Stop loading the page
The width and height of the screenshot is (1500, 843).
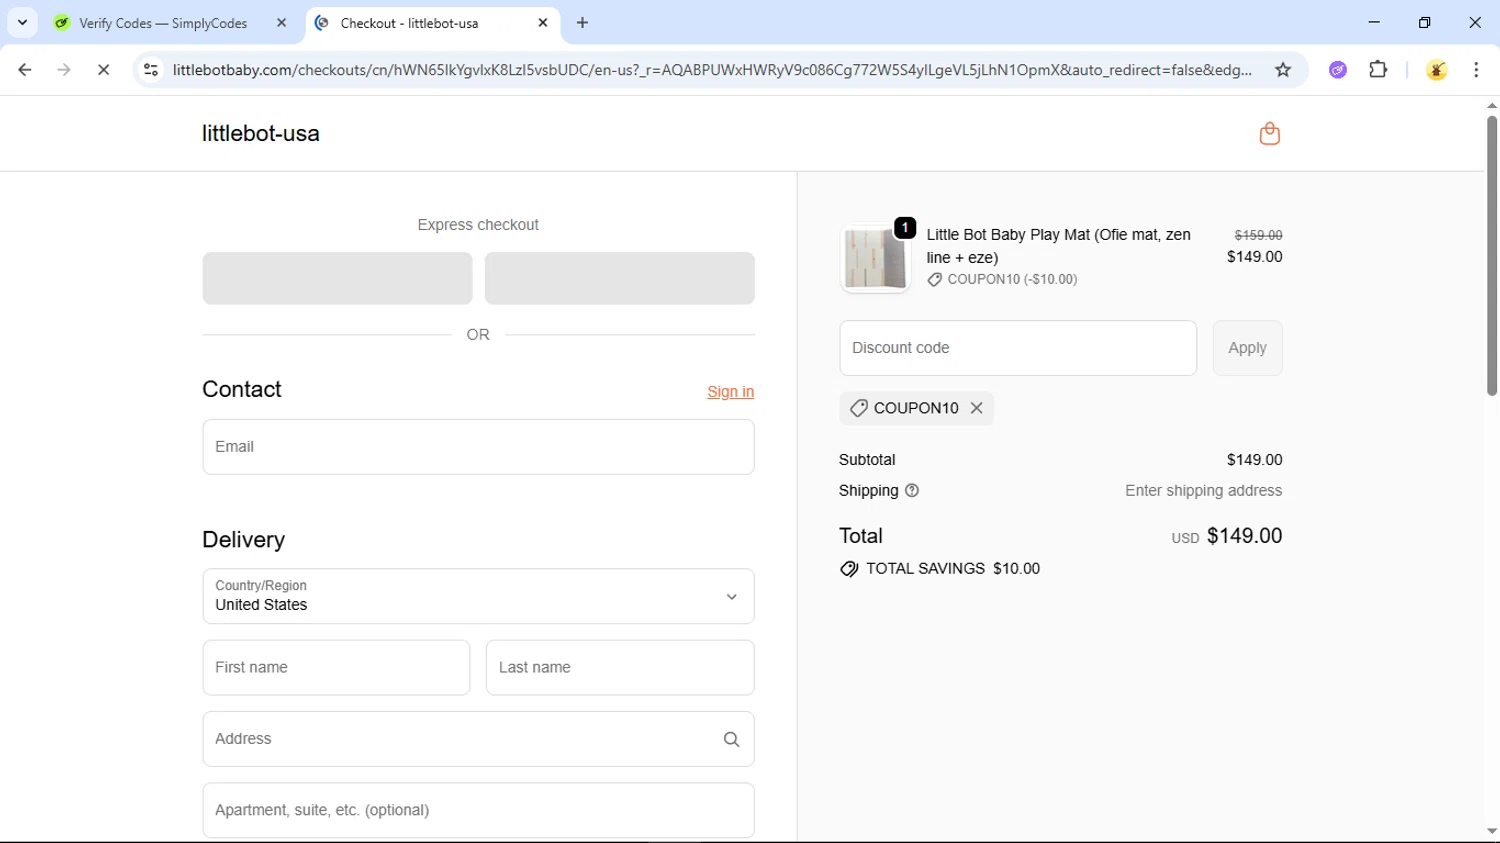tap(103, 70)
